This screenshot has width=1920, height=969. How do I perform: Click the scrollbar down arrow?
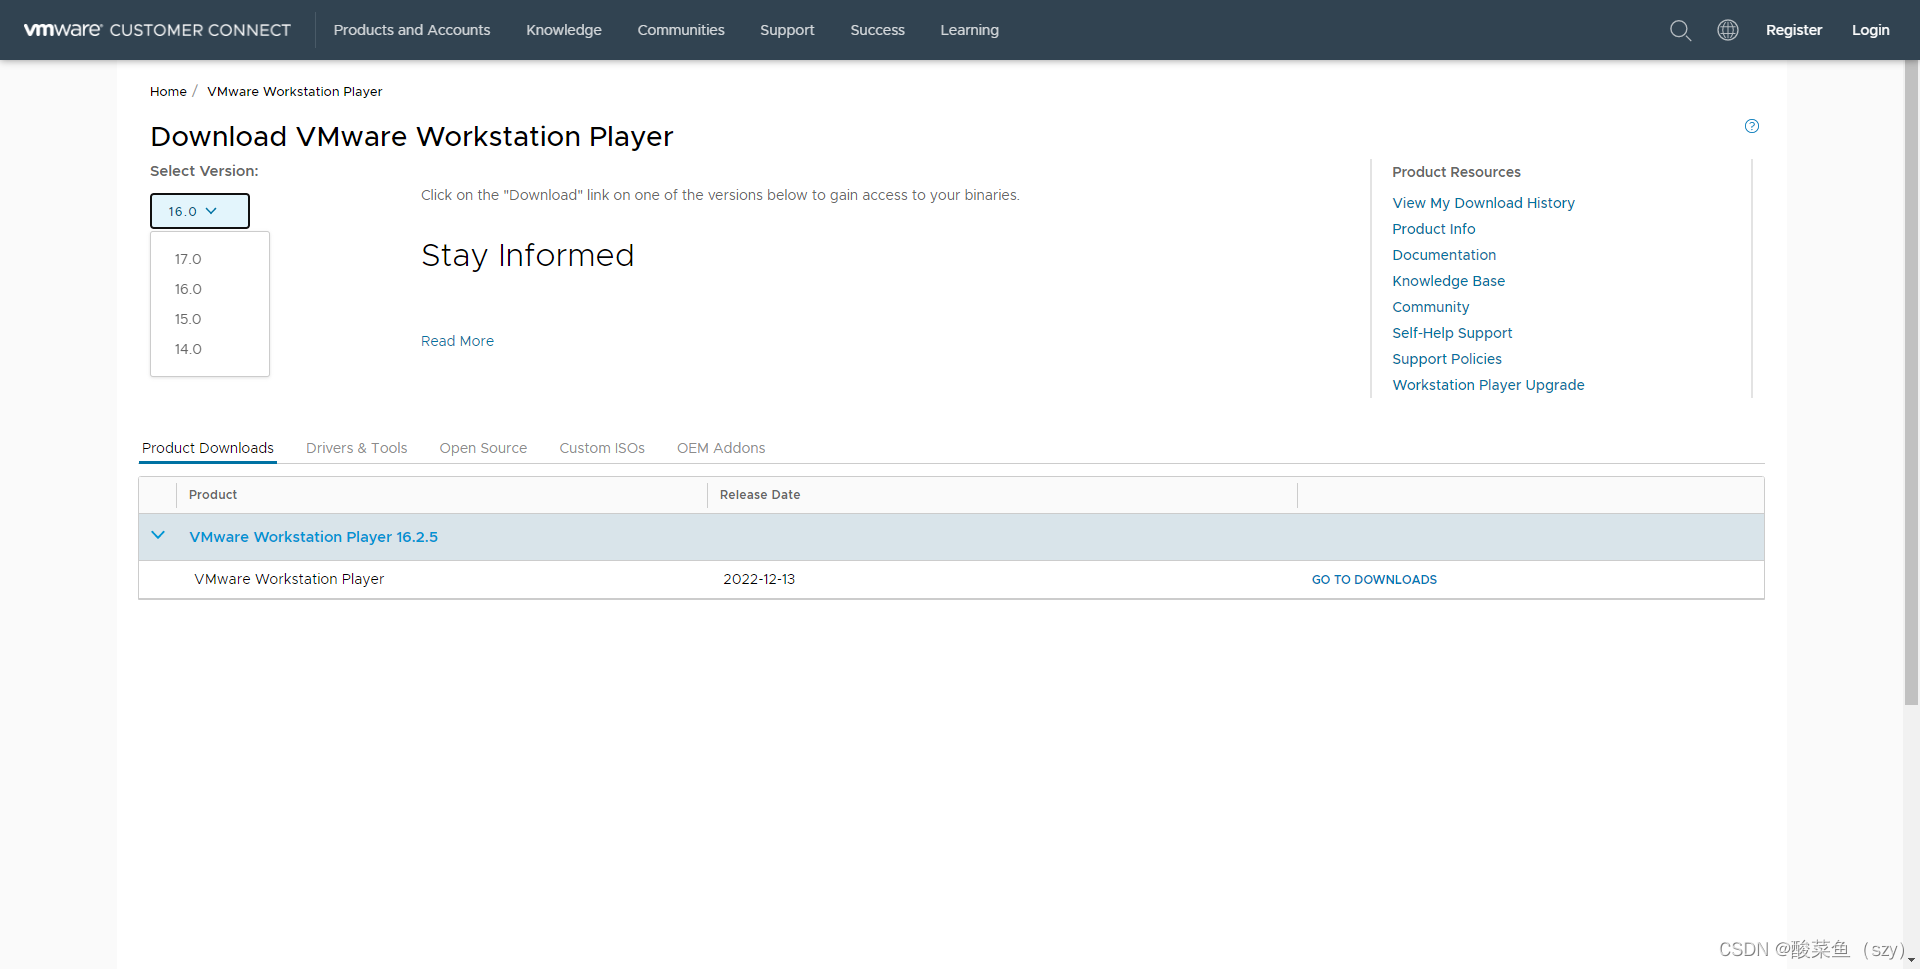coord(1911,960)
